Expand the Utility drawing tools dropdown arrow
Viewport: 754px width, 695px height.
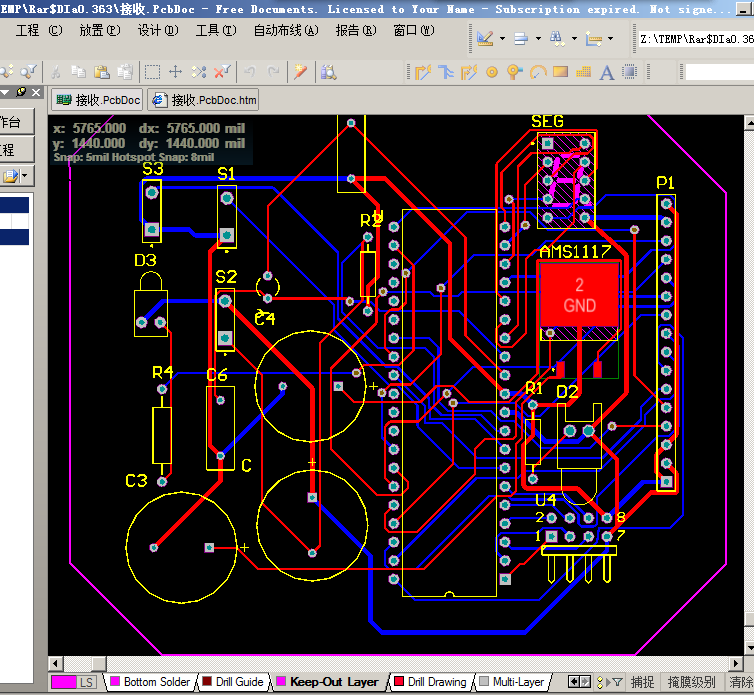click(503, 38)
